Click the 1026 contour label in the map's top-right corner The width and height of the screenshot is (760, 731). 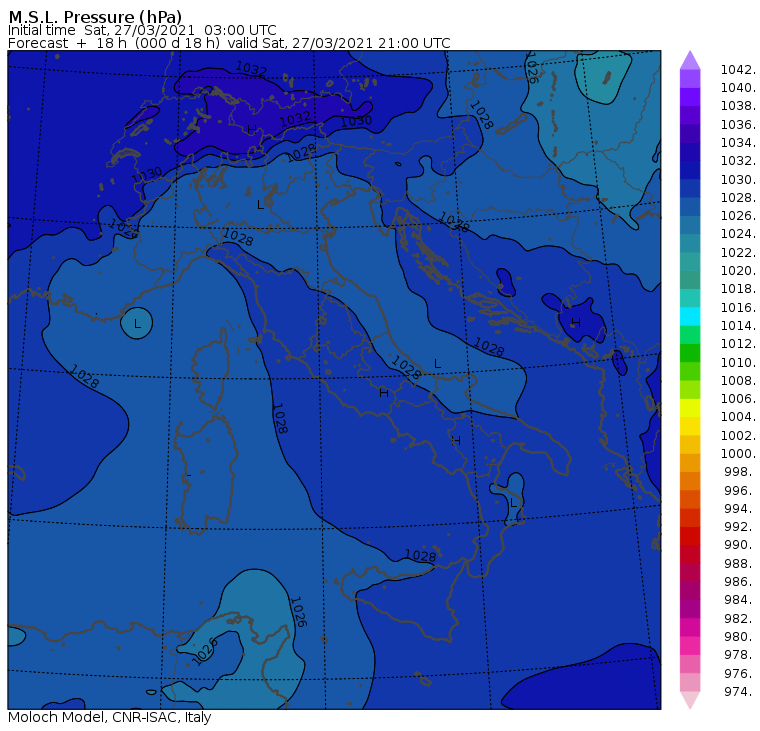click(x=532, y=68)
